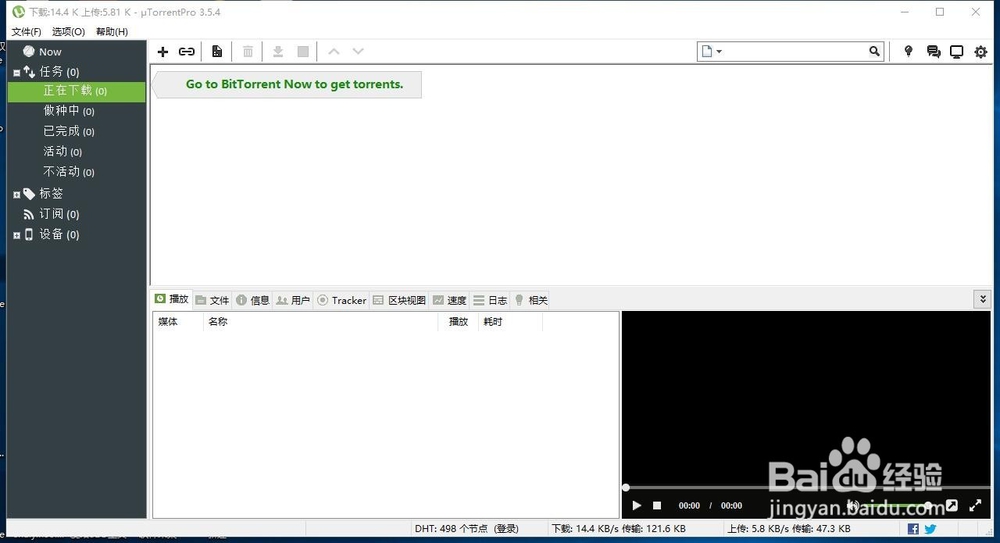Image resolution: width=1000 pixels, height=543 pixels.
Task: Expand the 标签 tree node
Action: [x=17, y=195]
